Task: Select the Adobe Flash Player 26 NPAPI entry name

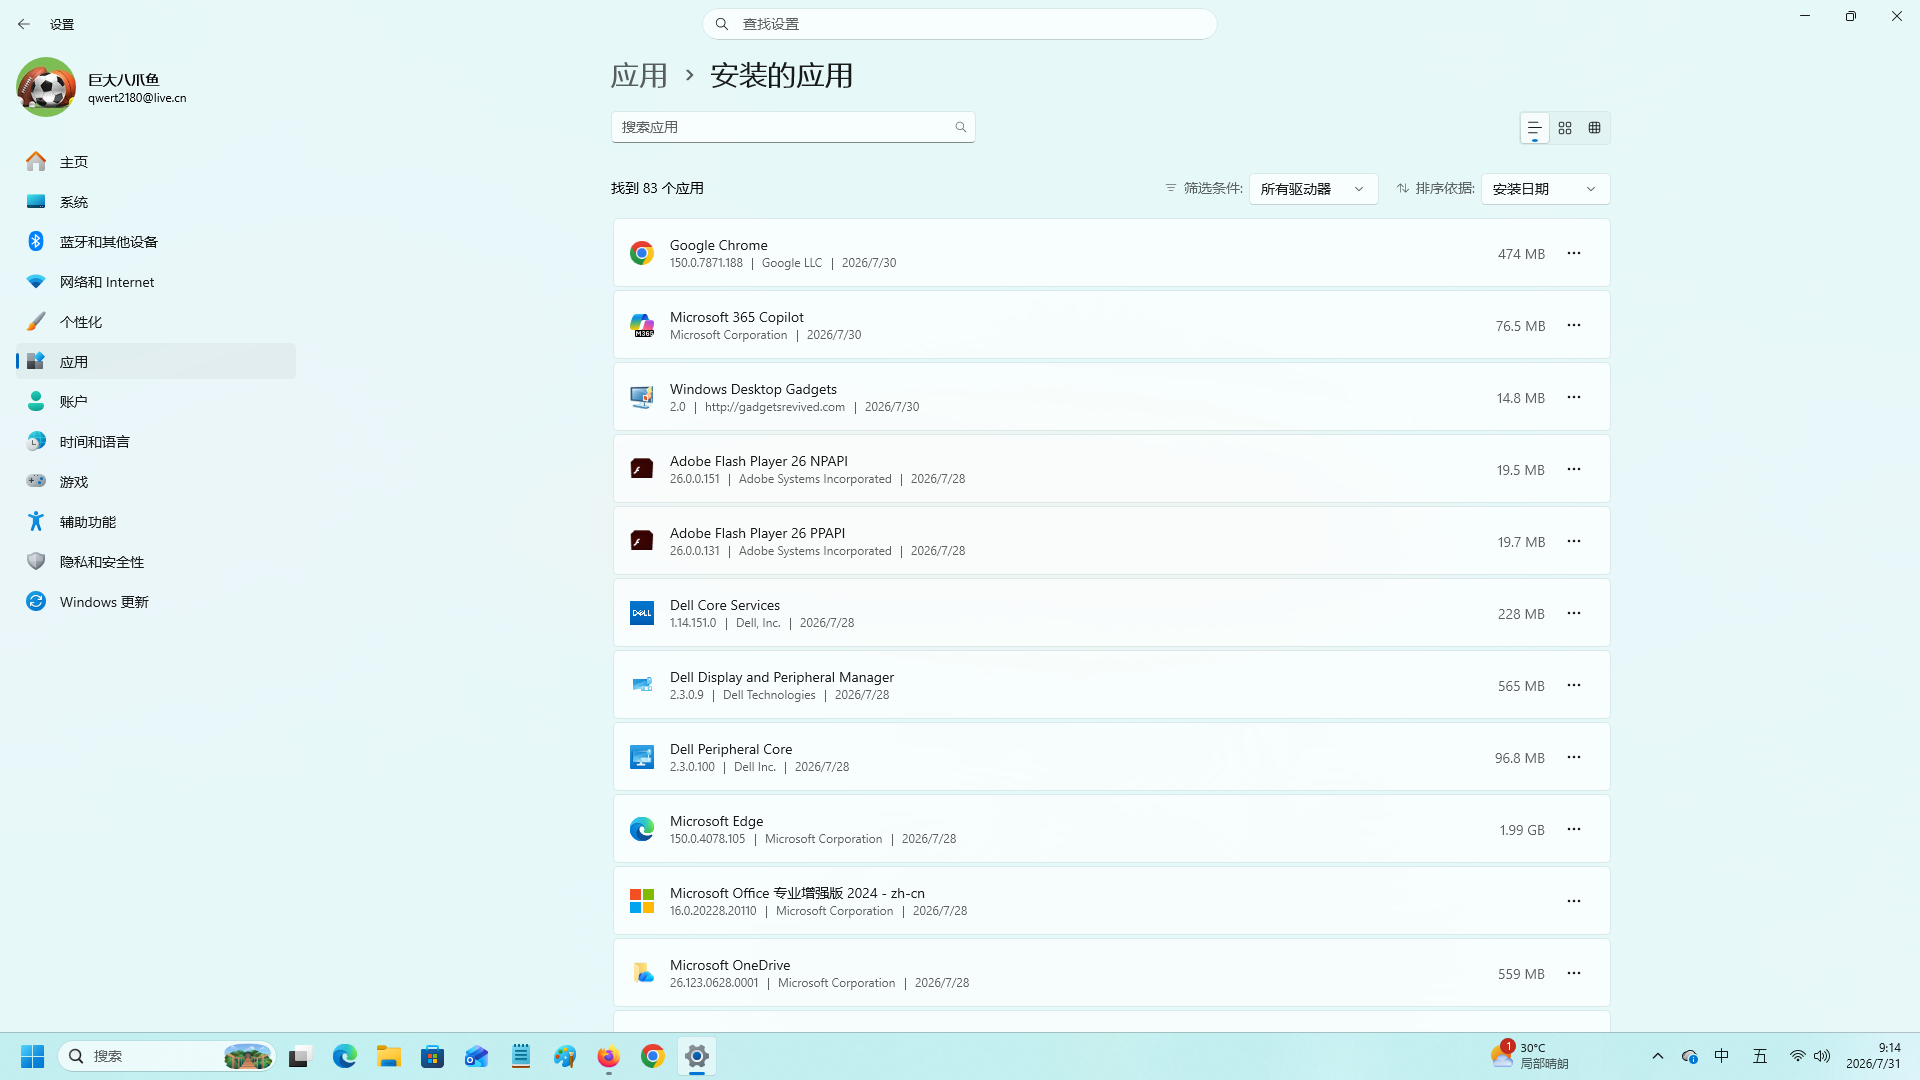Action: (x=759, y=461)
